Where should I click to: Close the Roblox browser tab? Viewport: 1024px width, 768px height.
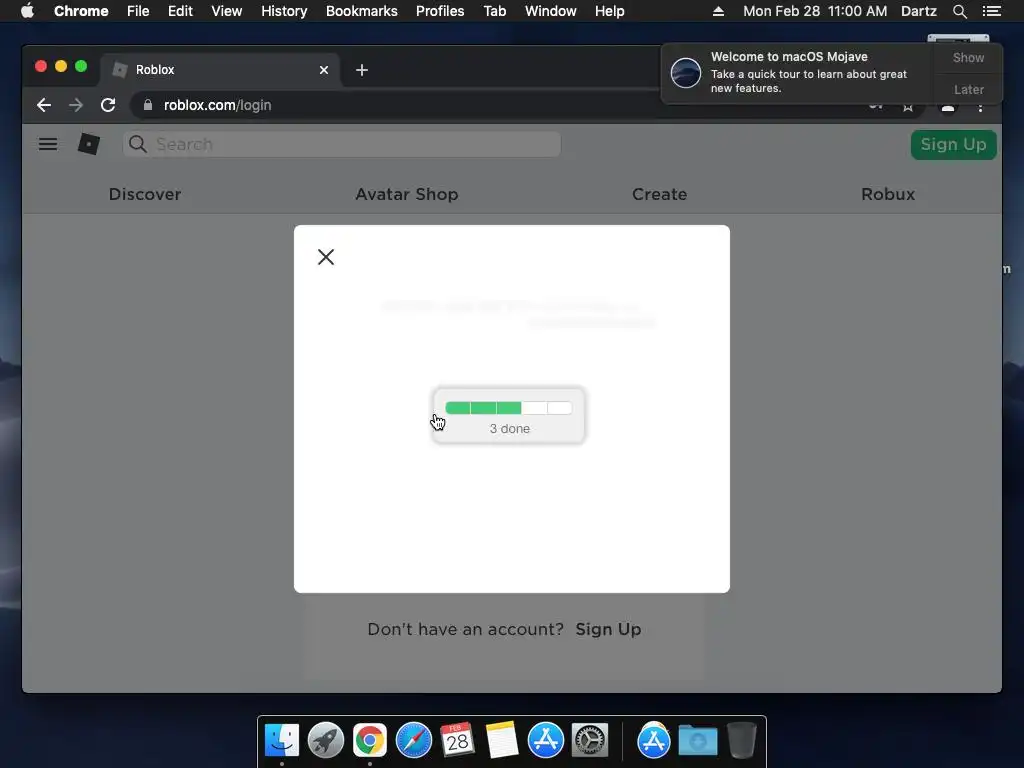(324, 70)
